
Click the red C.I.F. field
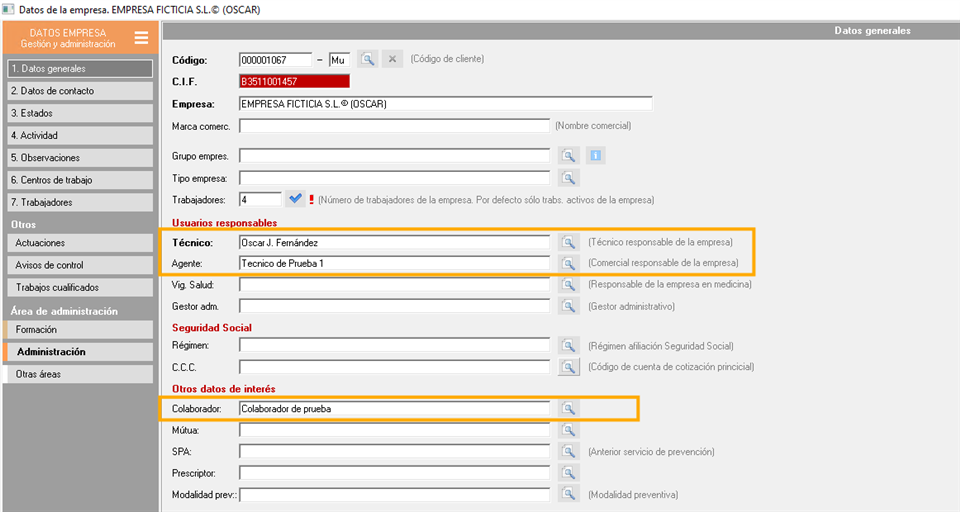pos(294,82)
